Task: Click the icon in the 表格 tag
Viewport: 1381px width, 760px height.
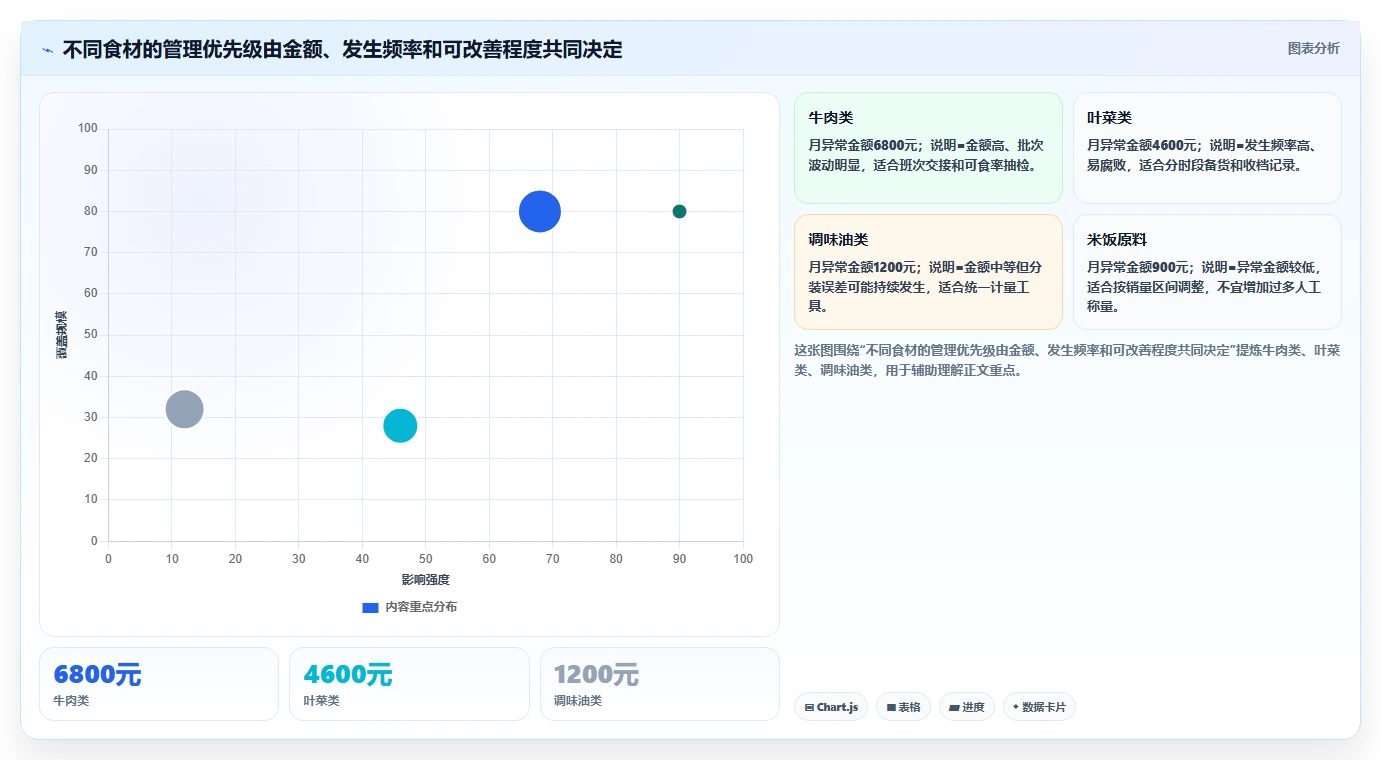Action: coord(891,707)
